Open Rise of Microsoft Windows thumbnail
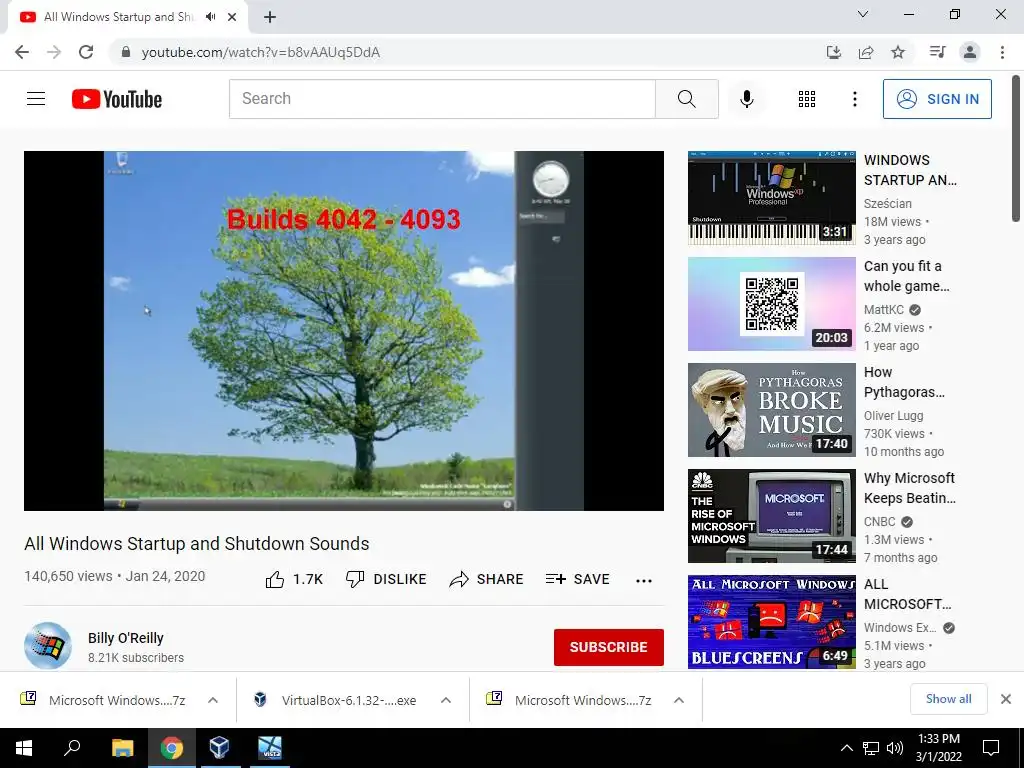The image size is (1024, 768). click(771, 516)
